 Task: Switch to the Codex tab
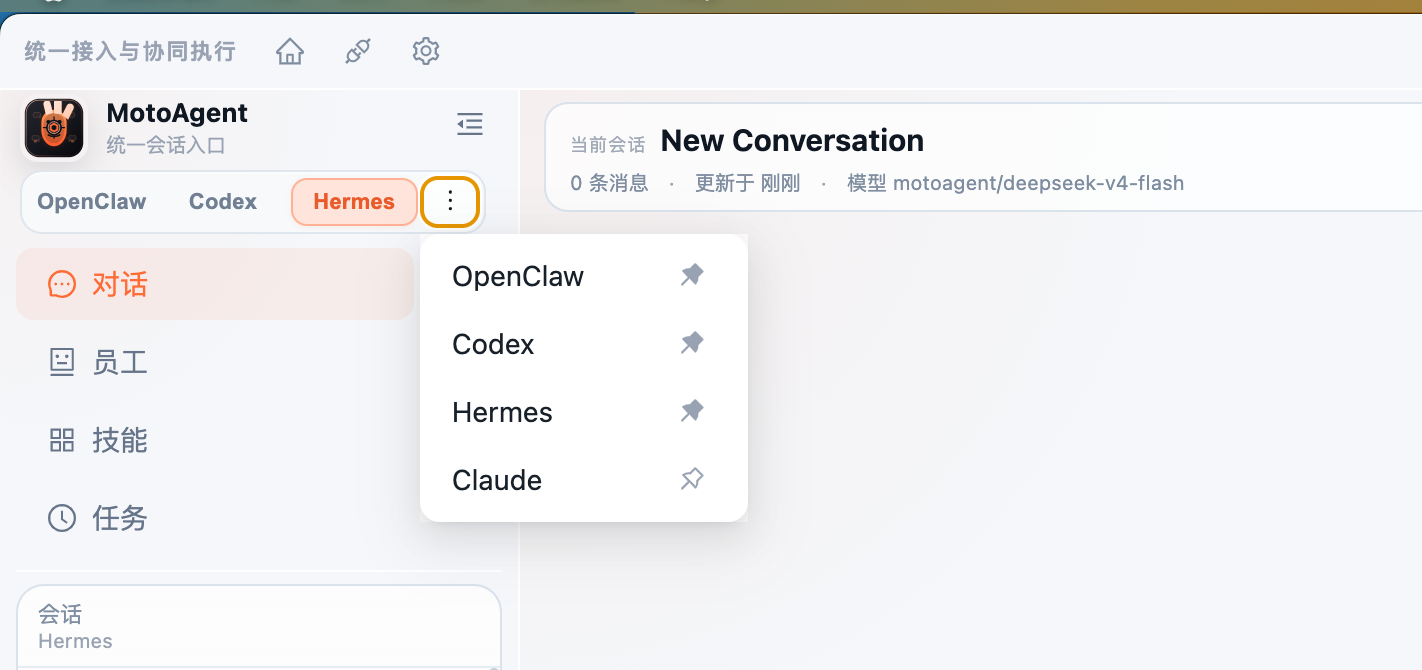pos(223,202)
